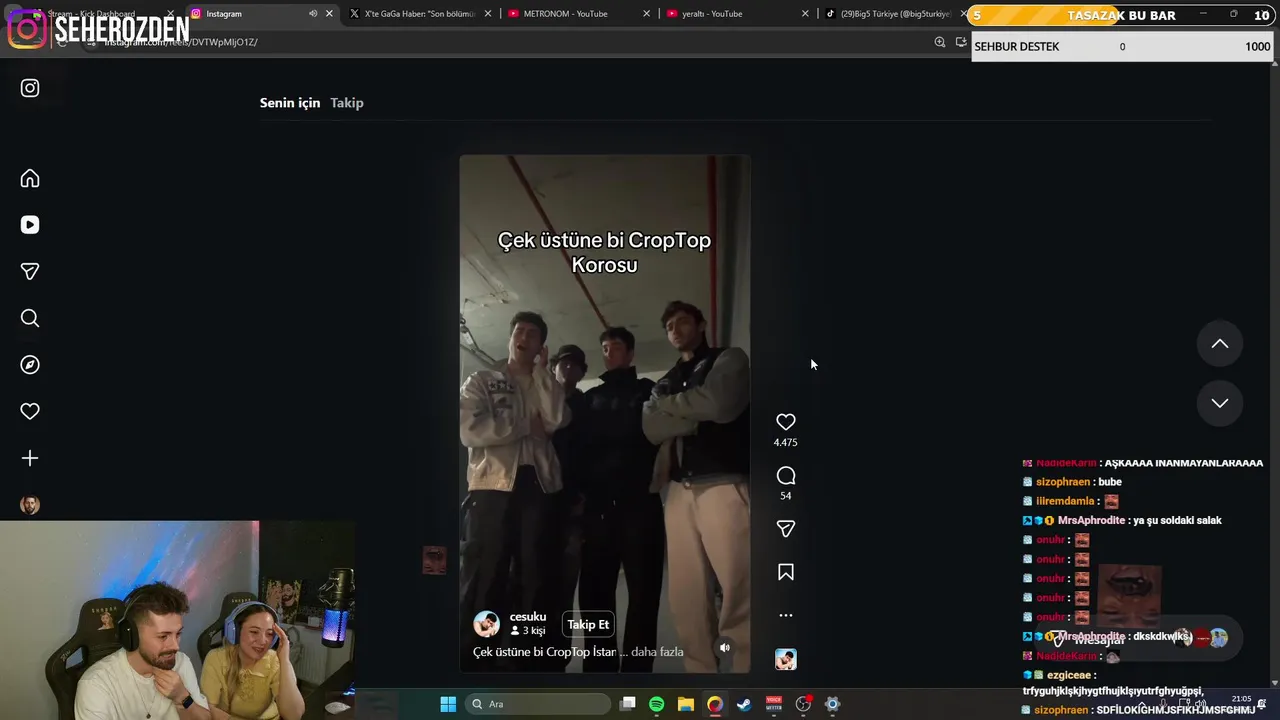The width and height of the screenshot is (1280, 720).
Task: Close the yeraltı - YouTube tab
Action: pyautogui.click(x=806, y=14)
